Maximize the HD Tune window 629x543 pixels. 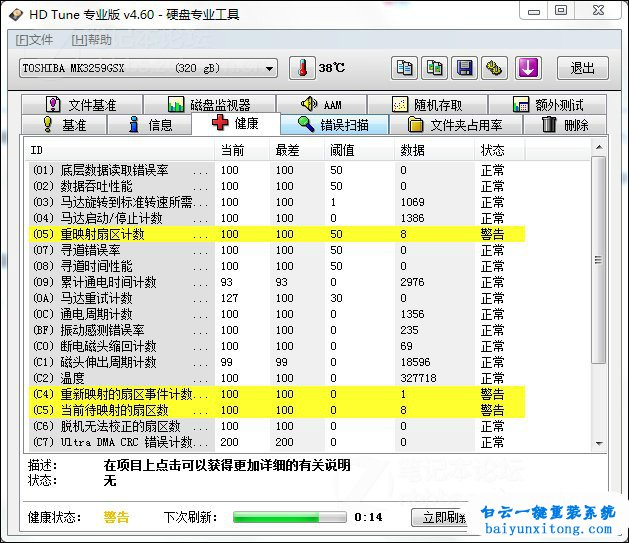coord(561,11)
